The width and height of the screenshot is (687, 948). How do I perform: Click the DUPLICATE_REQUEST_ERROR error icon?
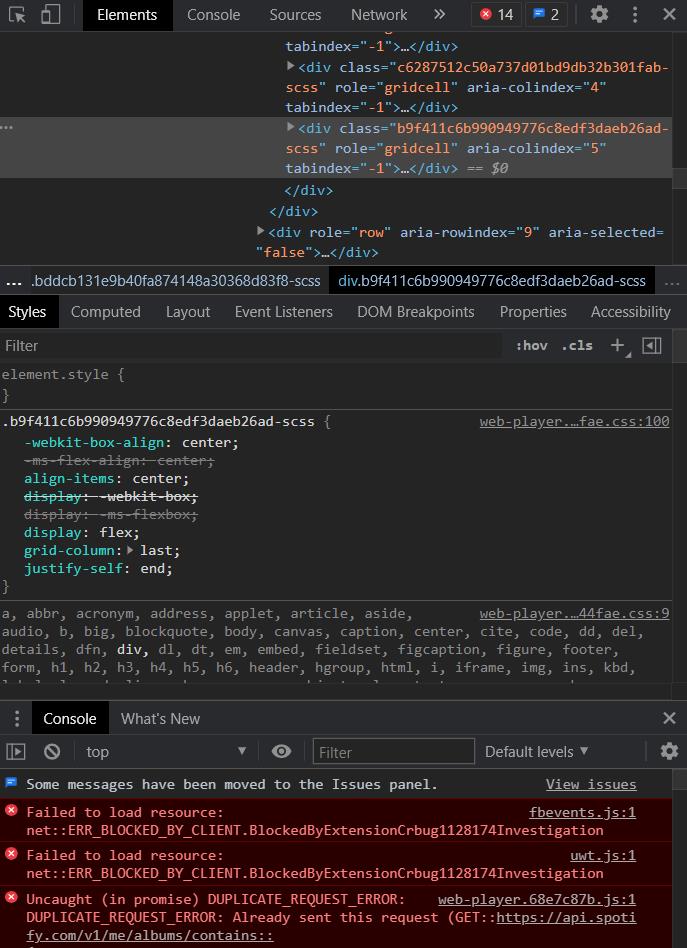point(11,897)
